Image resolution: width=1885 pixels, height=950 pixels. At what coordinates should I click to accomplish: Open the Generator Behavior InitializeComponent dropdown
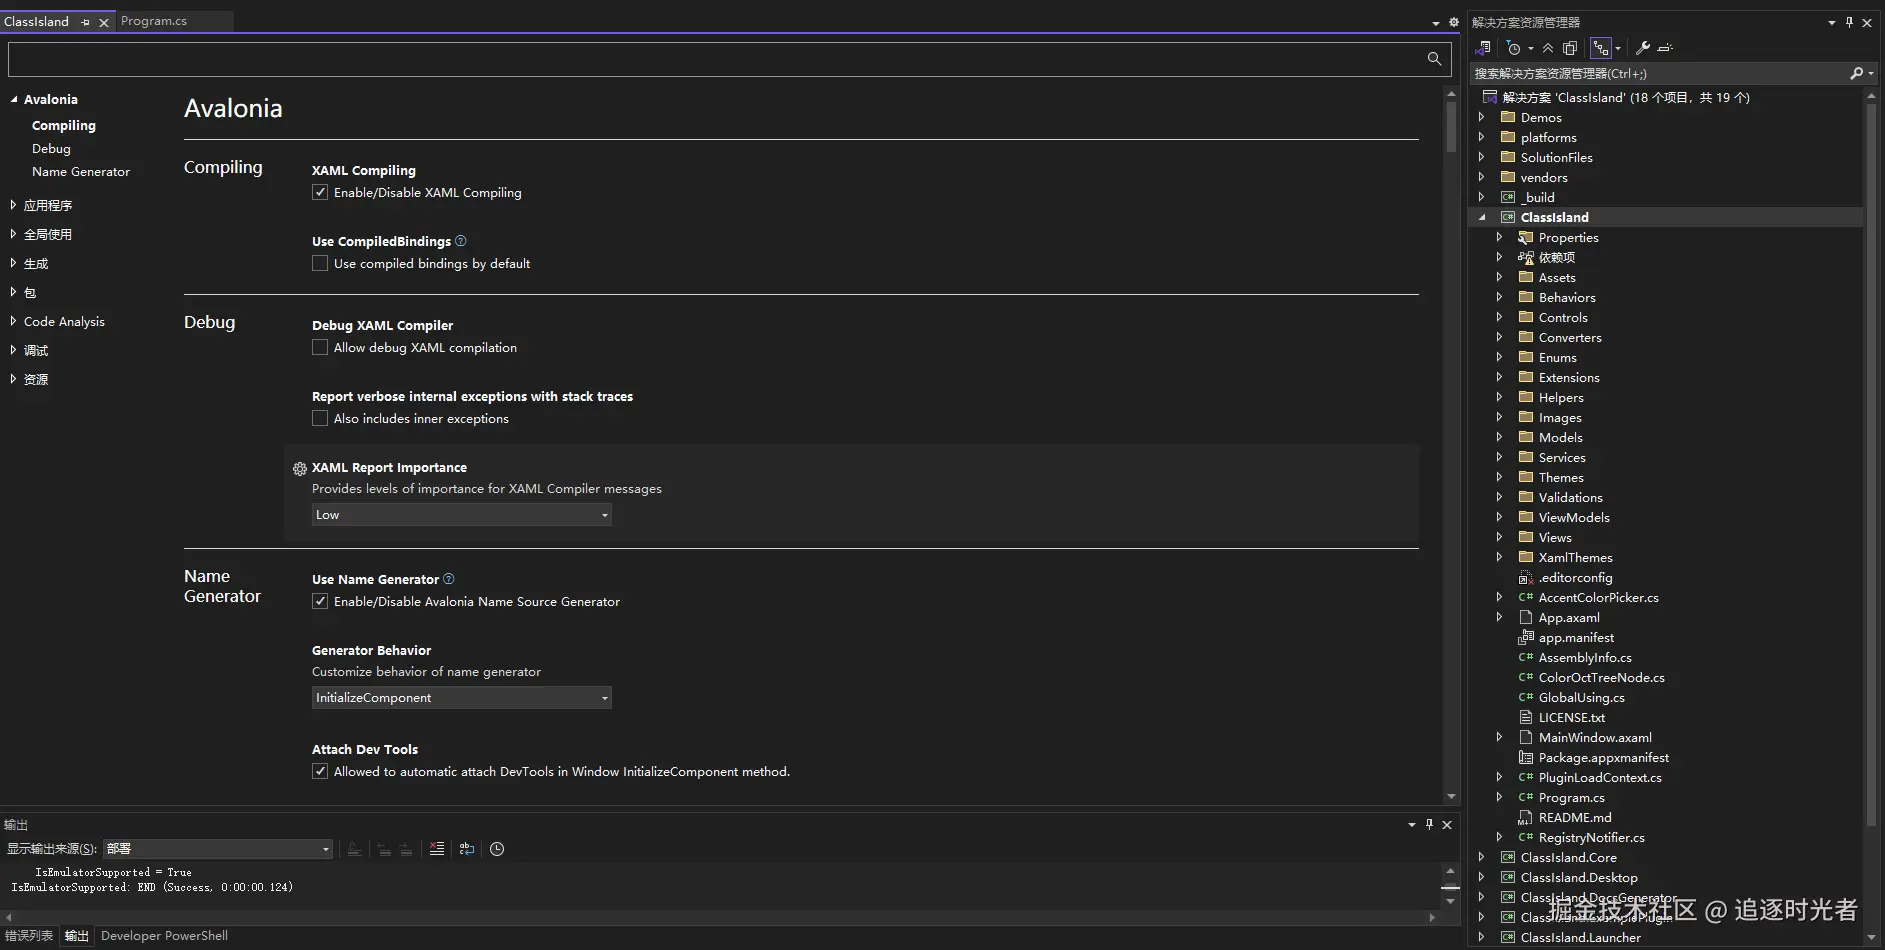[461, 698]
